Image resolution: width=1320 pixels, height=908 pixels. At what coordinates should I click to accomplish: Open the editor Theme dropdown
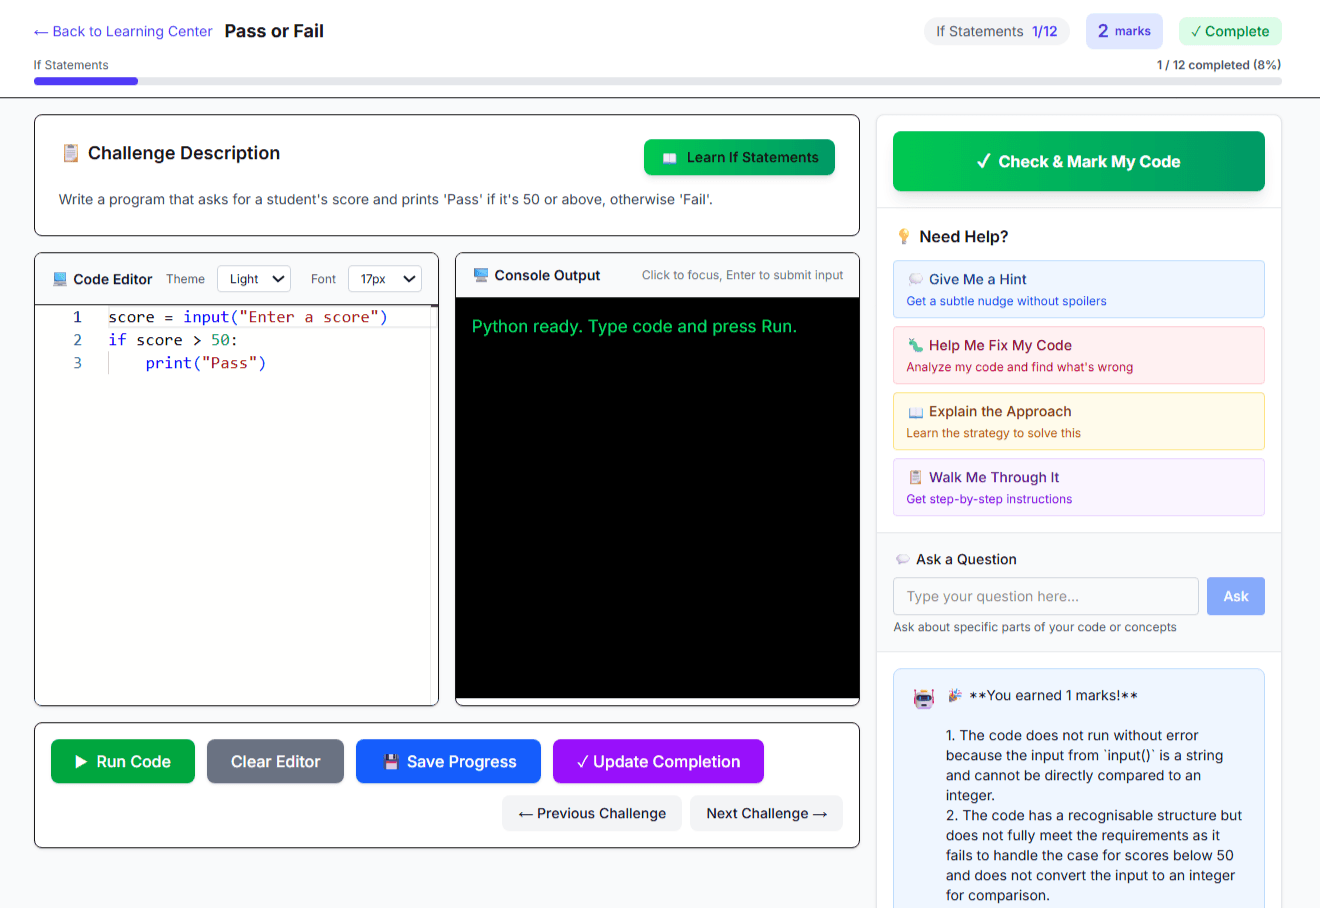point(253,279)
